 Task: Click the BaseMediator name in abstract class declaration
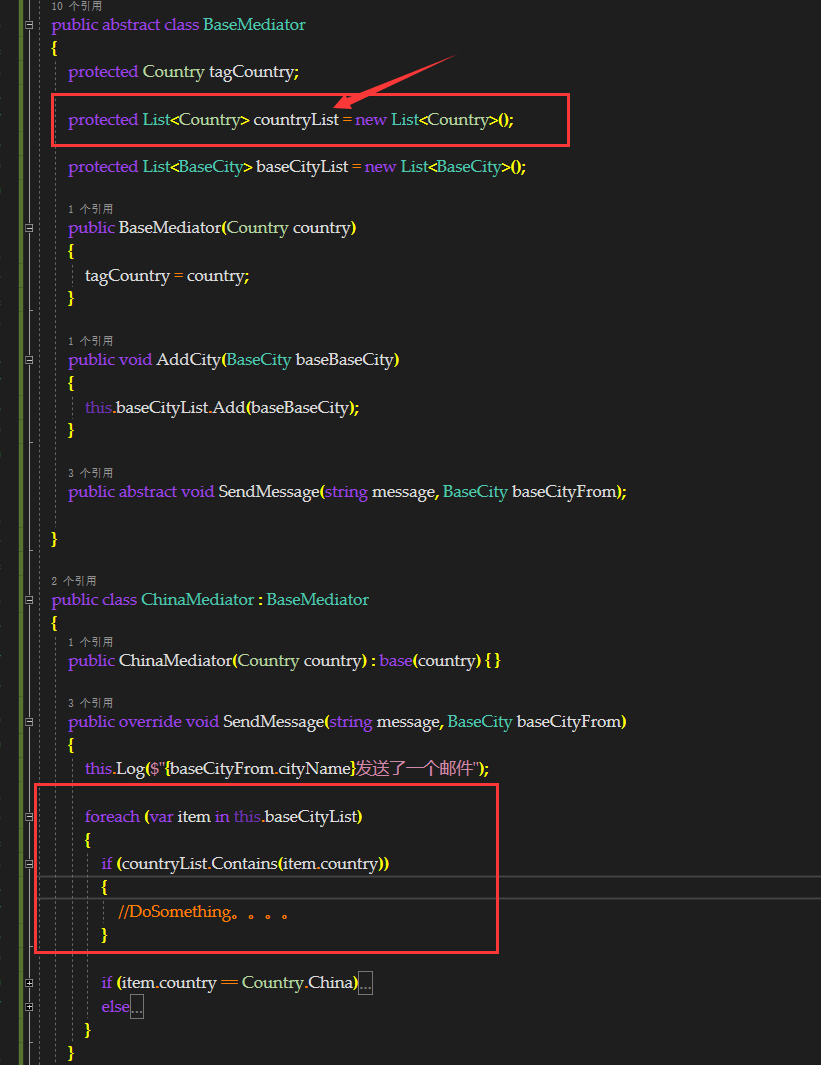254,24
